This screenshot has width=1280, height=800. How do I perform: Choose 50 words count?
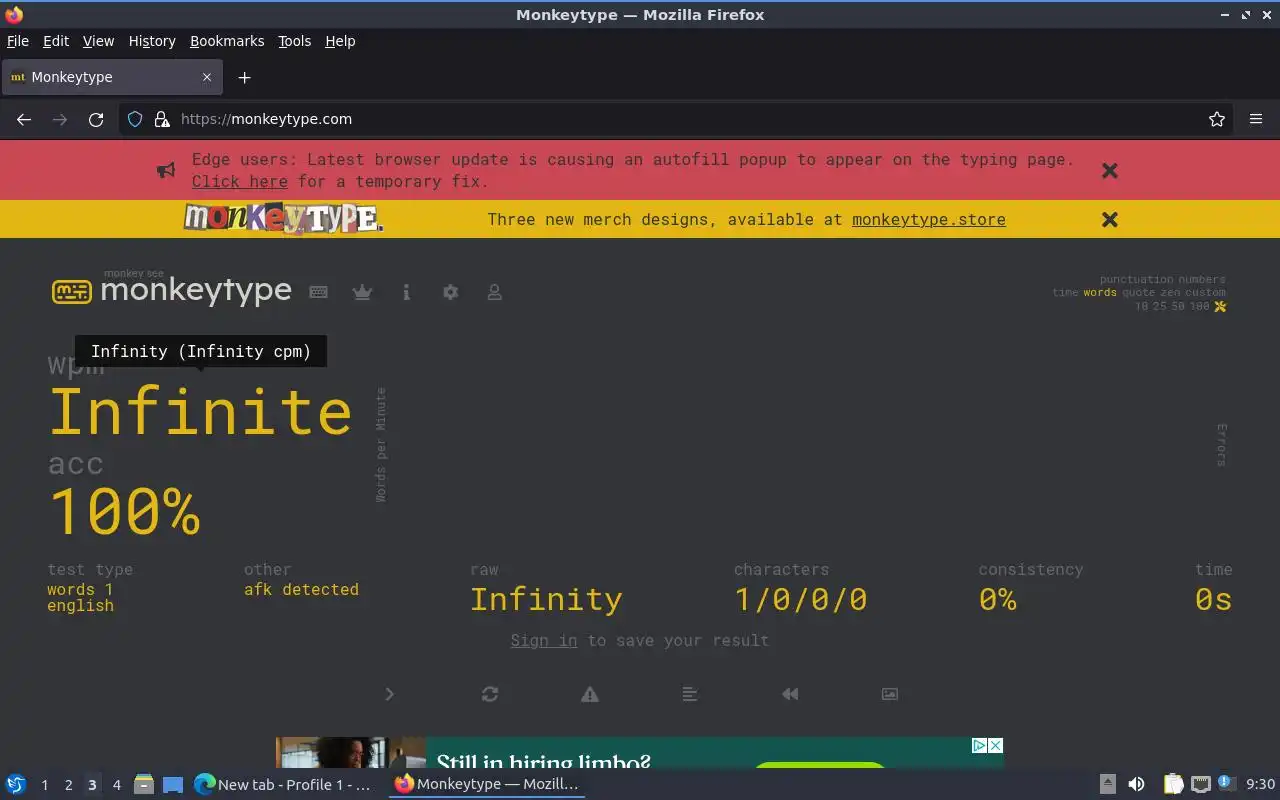[x=1178, y=307]
